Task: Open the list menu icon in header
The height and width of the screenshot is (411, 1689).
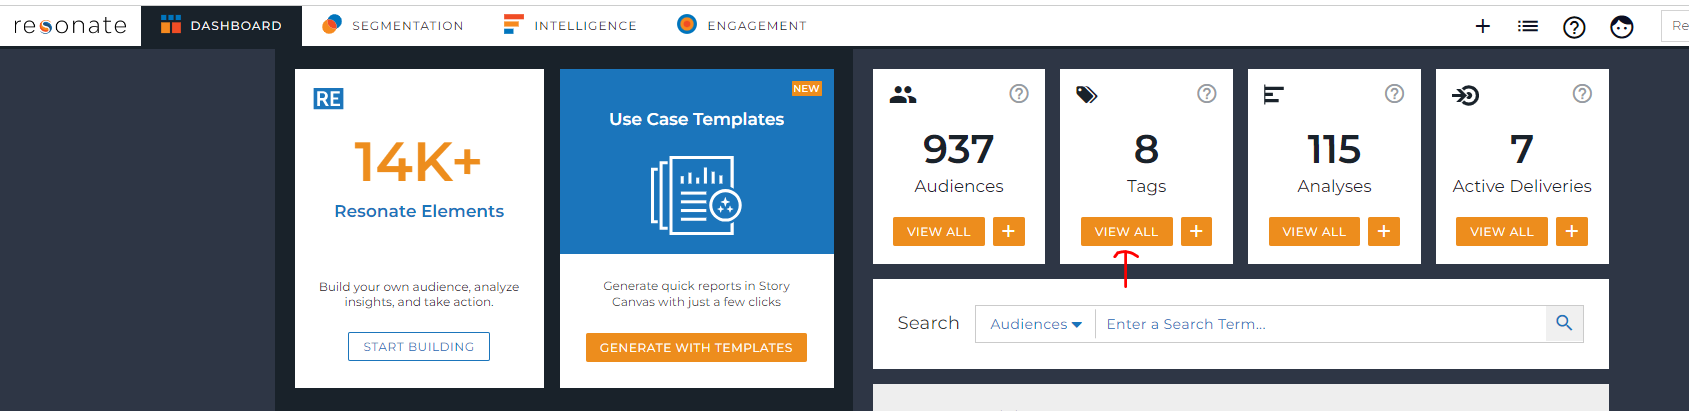Action: 1528,27
